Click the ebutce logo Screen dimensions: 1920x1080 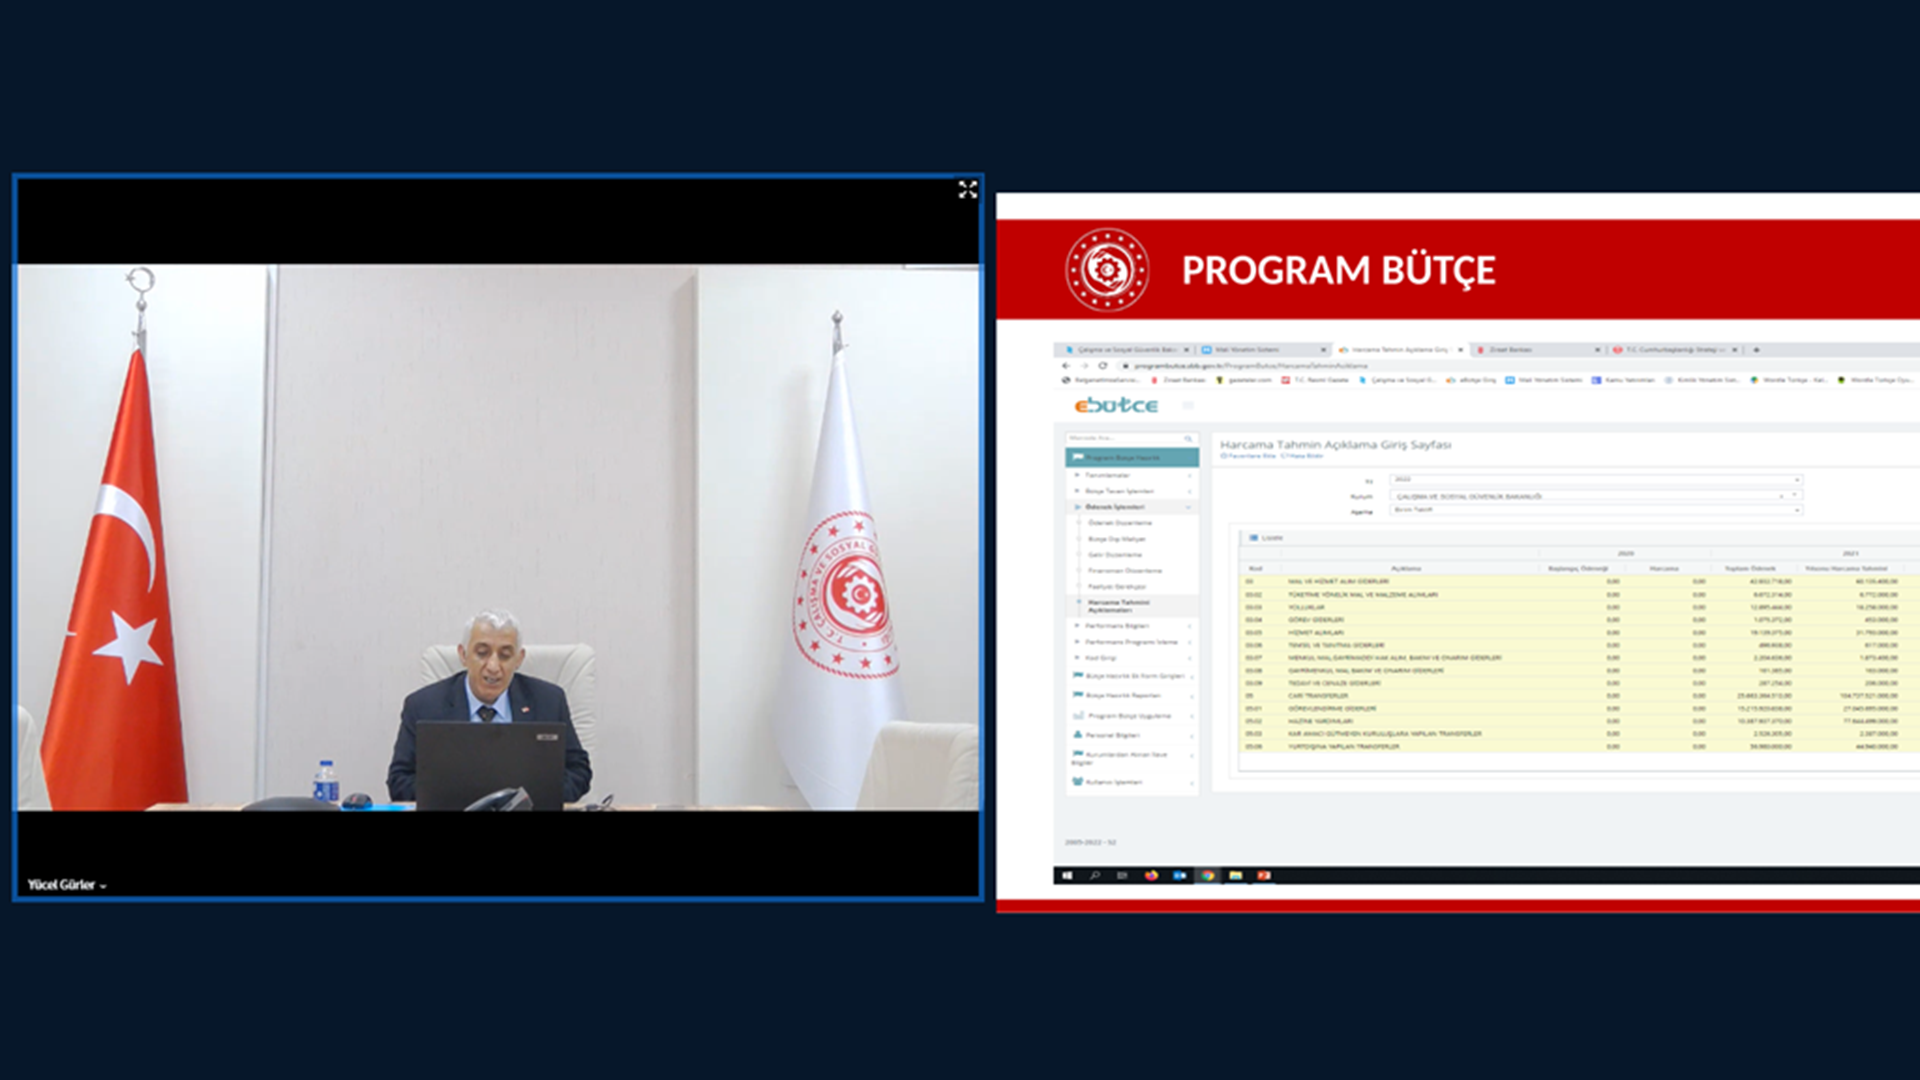(1116, 405)
